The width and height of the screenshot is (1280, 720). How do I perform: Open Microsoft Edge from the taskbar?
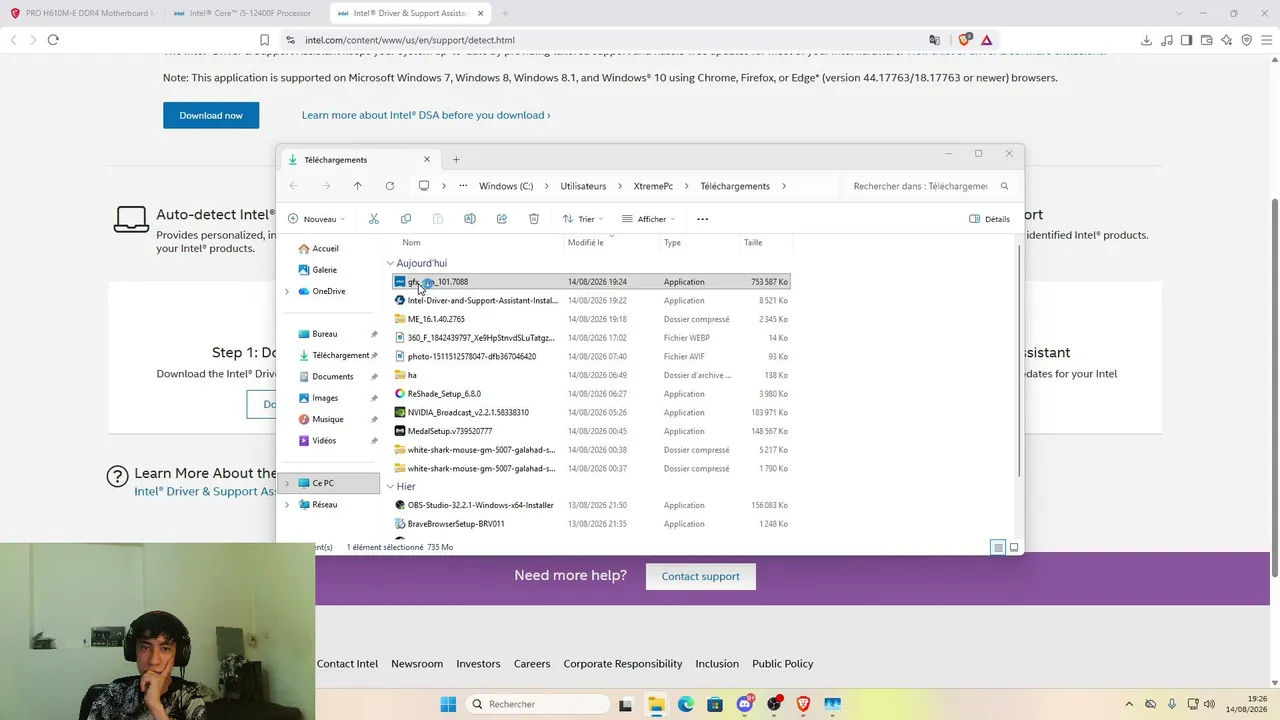click(685, 704)
